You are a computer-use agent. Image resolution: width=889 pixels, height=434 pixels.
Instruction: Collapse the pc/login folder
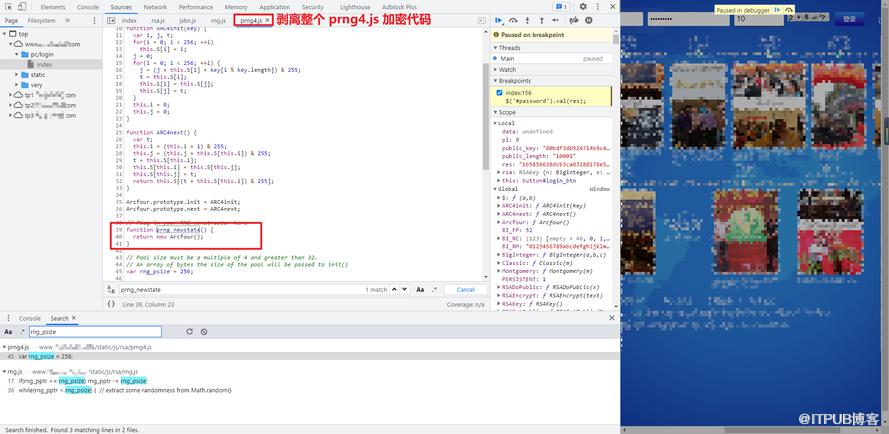(18, 54)
